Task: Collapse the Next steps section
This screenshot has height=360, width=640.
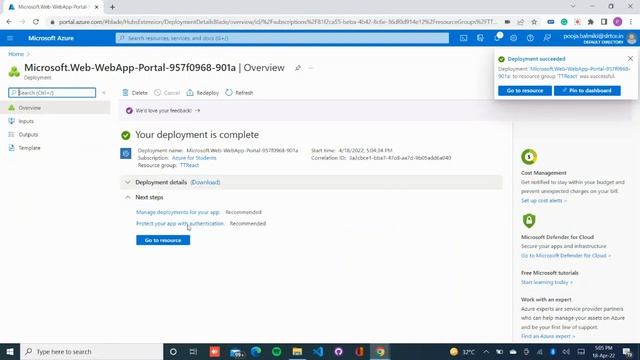Action: click(x=128, y=197)
